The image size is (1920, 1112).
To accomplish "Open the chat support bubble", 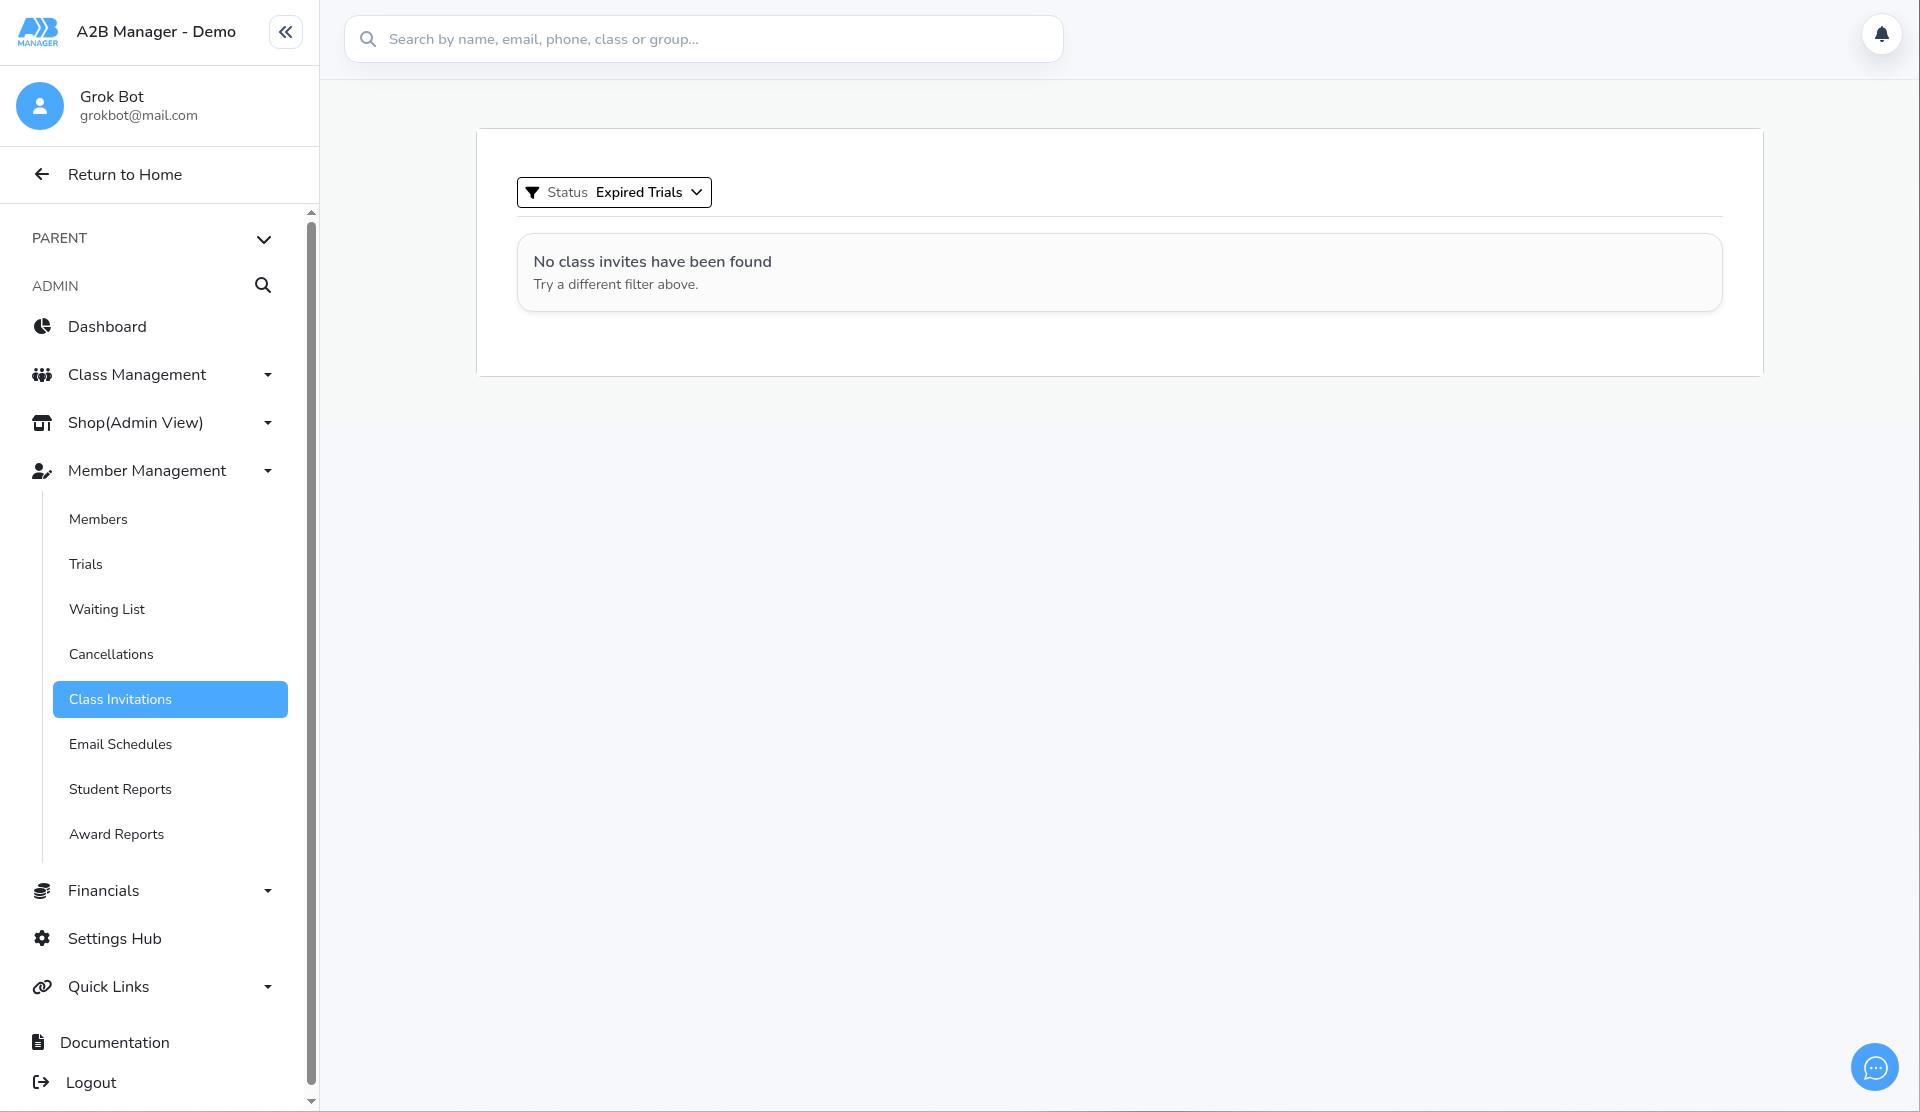I will (x=1874, y=1067).
